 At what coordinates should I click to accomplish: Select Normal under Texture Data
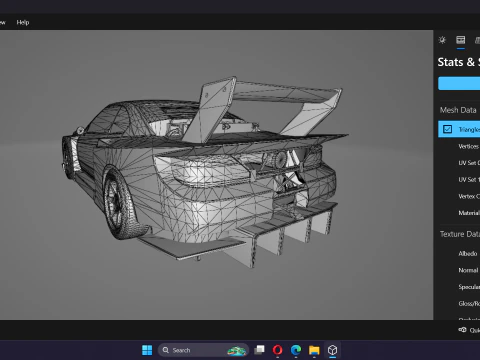pyautogui.click(x=468, y=270)
